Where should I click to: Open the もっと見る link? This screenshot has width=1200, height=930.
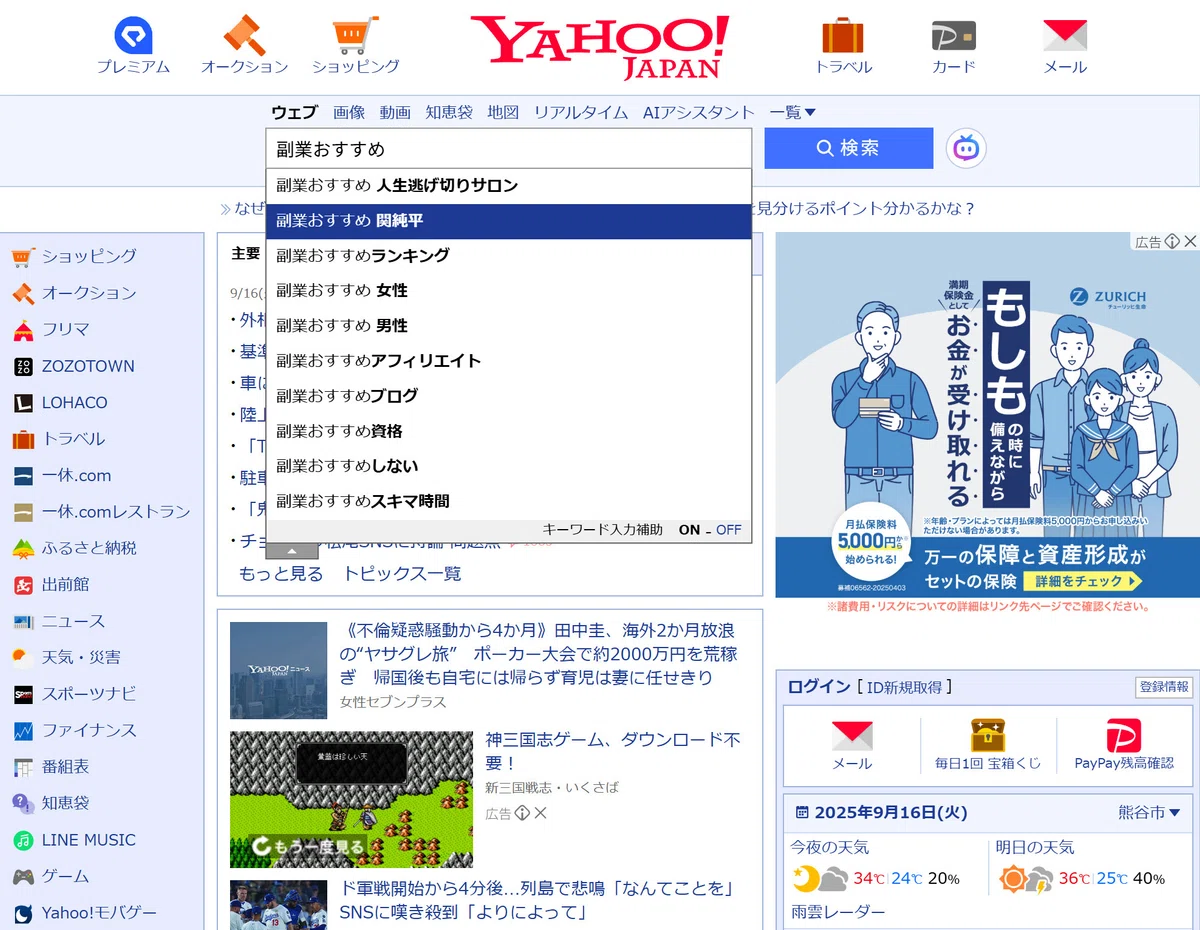[281, 574]
